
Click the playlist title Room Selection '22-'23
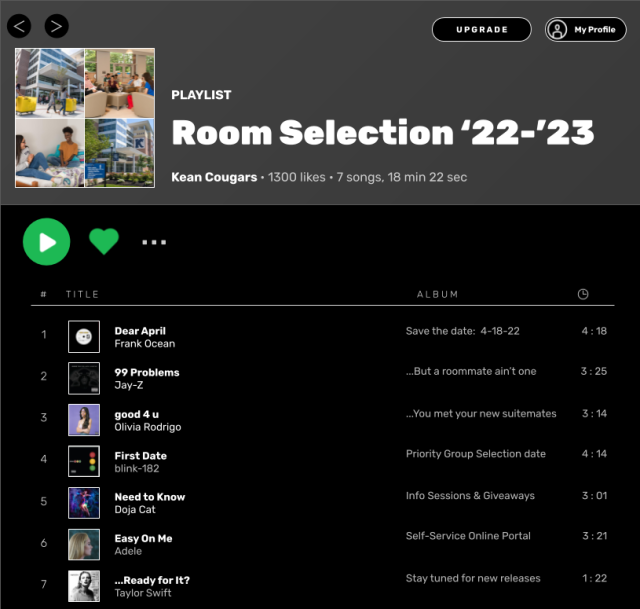(382, 132)
